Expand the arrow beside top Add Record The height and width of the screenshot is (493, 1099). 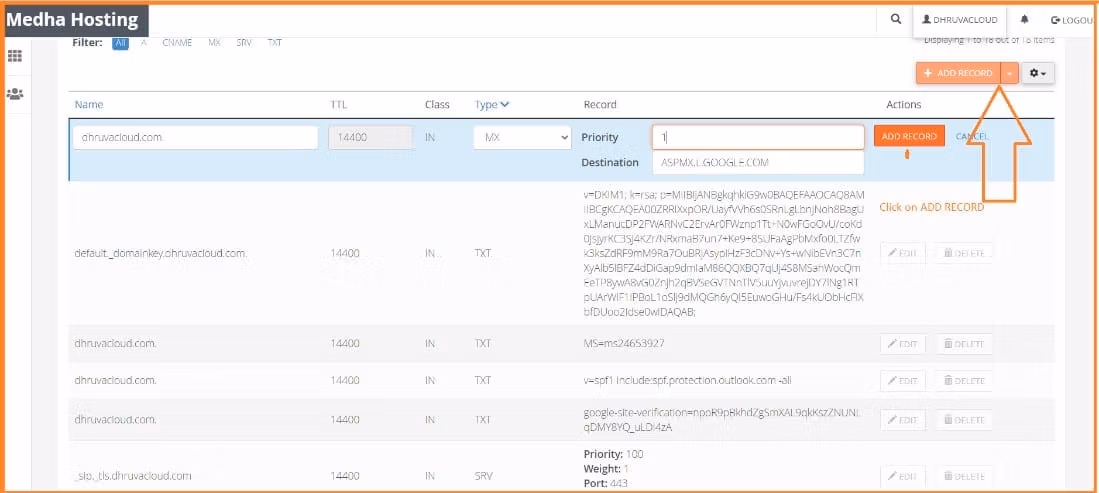(1010, 73)
